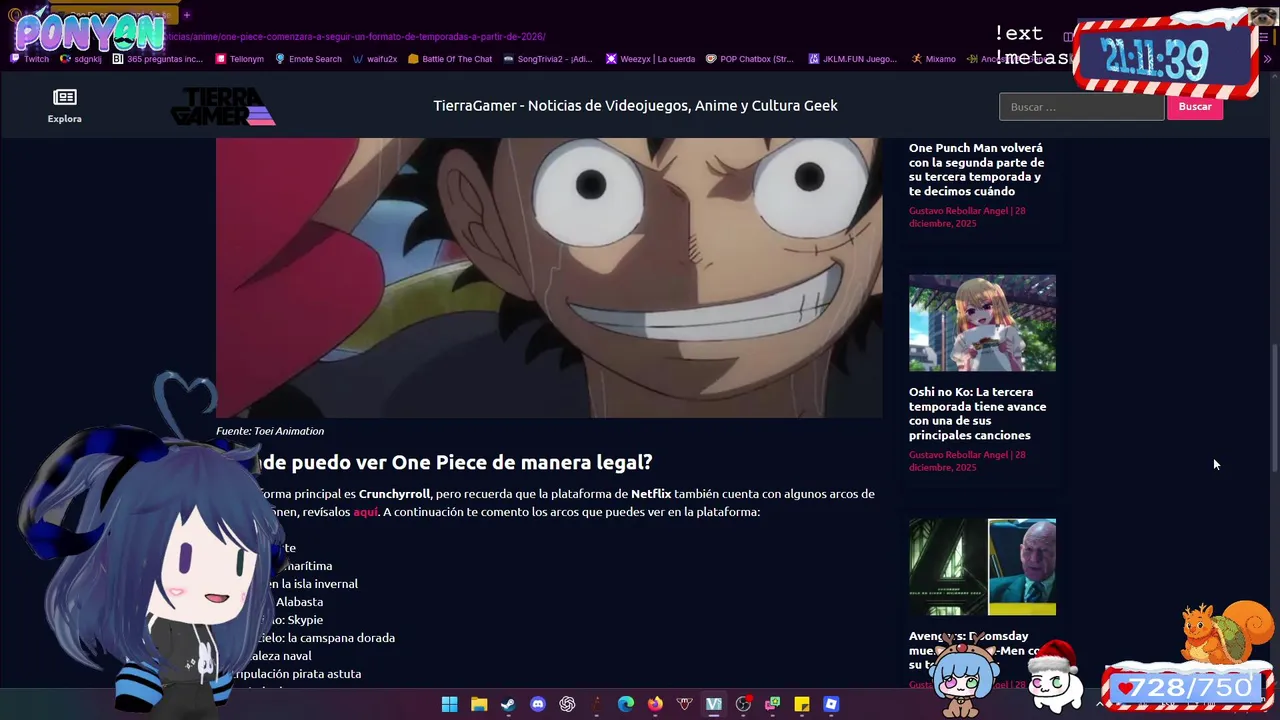Open Firefox from the taskbar

click(655, 704)
